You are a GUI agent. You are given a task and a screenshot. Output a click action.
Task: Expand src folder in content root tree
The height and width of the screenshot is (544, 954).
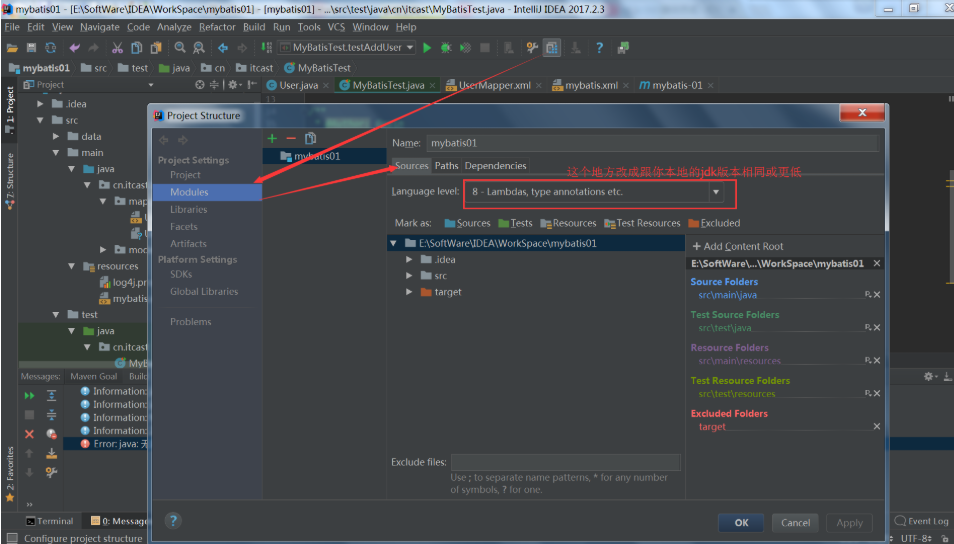[409, 276]
